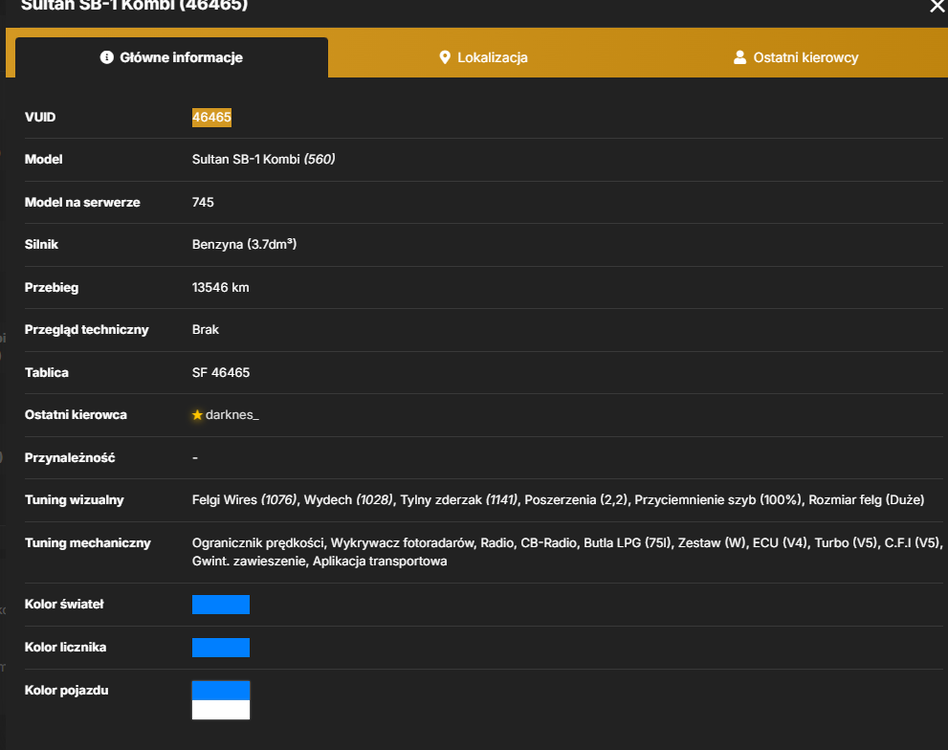Click Wykrywacz fotoradarów tuning entry

click(x=401, y=543)
